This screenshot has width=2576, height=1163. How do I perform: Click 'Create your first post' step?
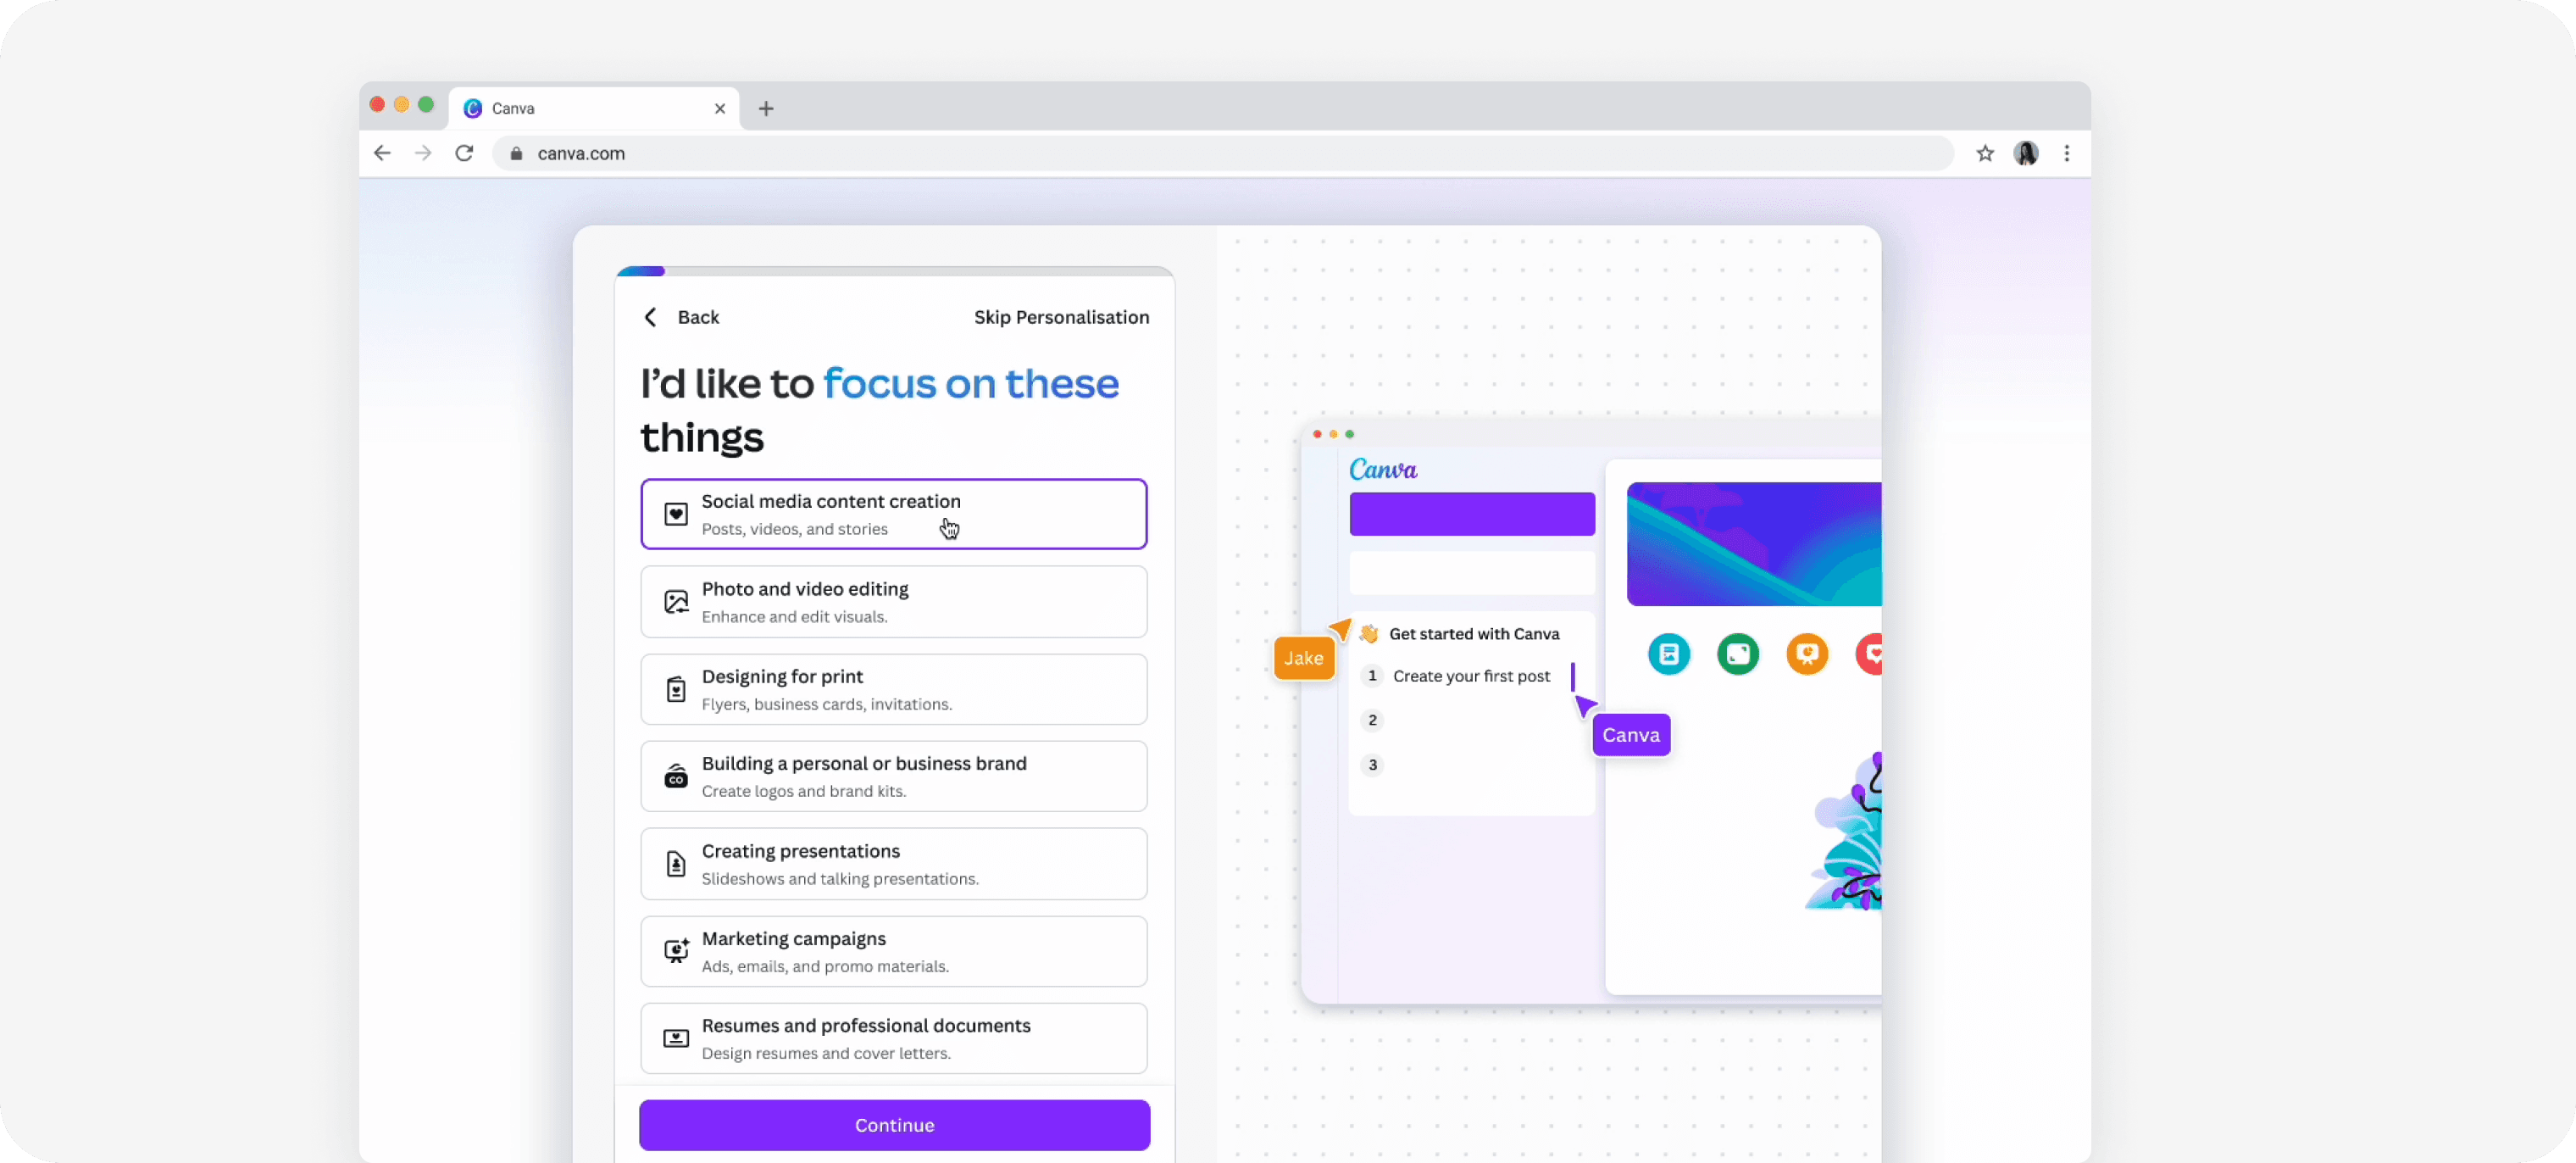point(1471,676)
